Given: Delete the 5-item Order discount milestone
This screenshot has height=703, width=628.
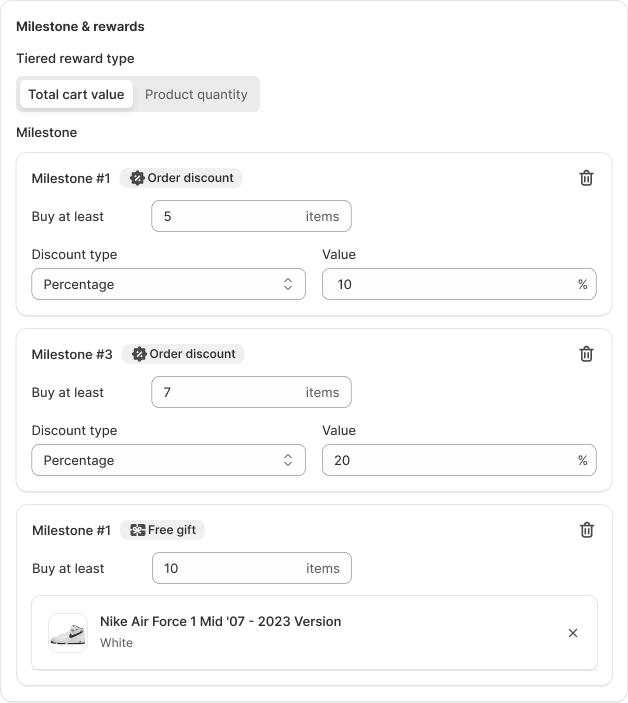Looking at the screenshot, I should 586,178.
